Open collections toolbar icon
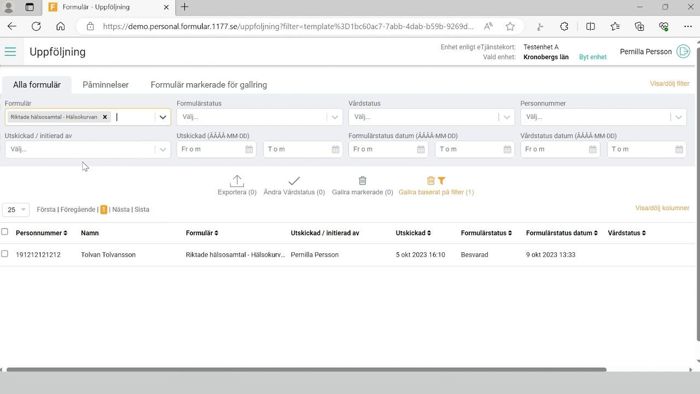Image resolution: width=700 pixels, height=394 pixels. point(639,26)
